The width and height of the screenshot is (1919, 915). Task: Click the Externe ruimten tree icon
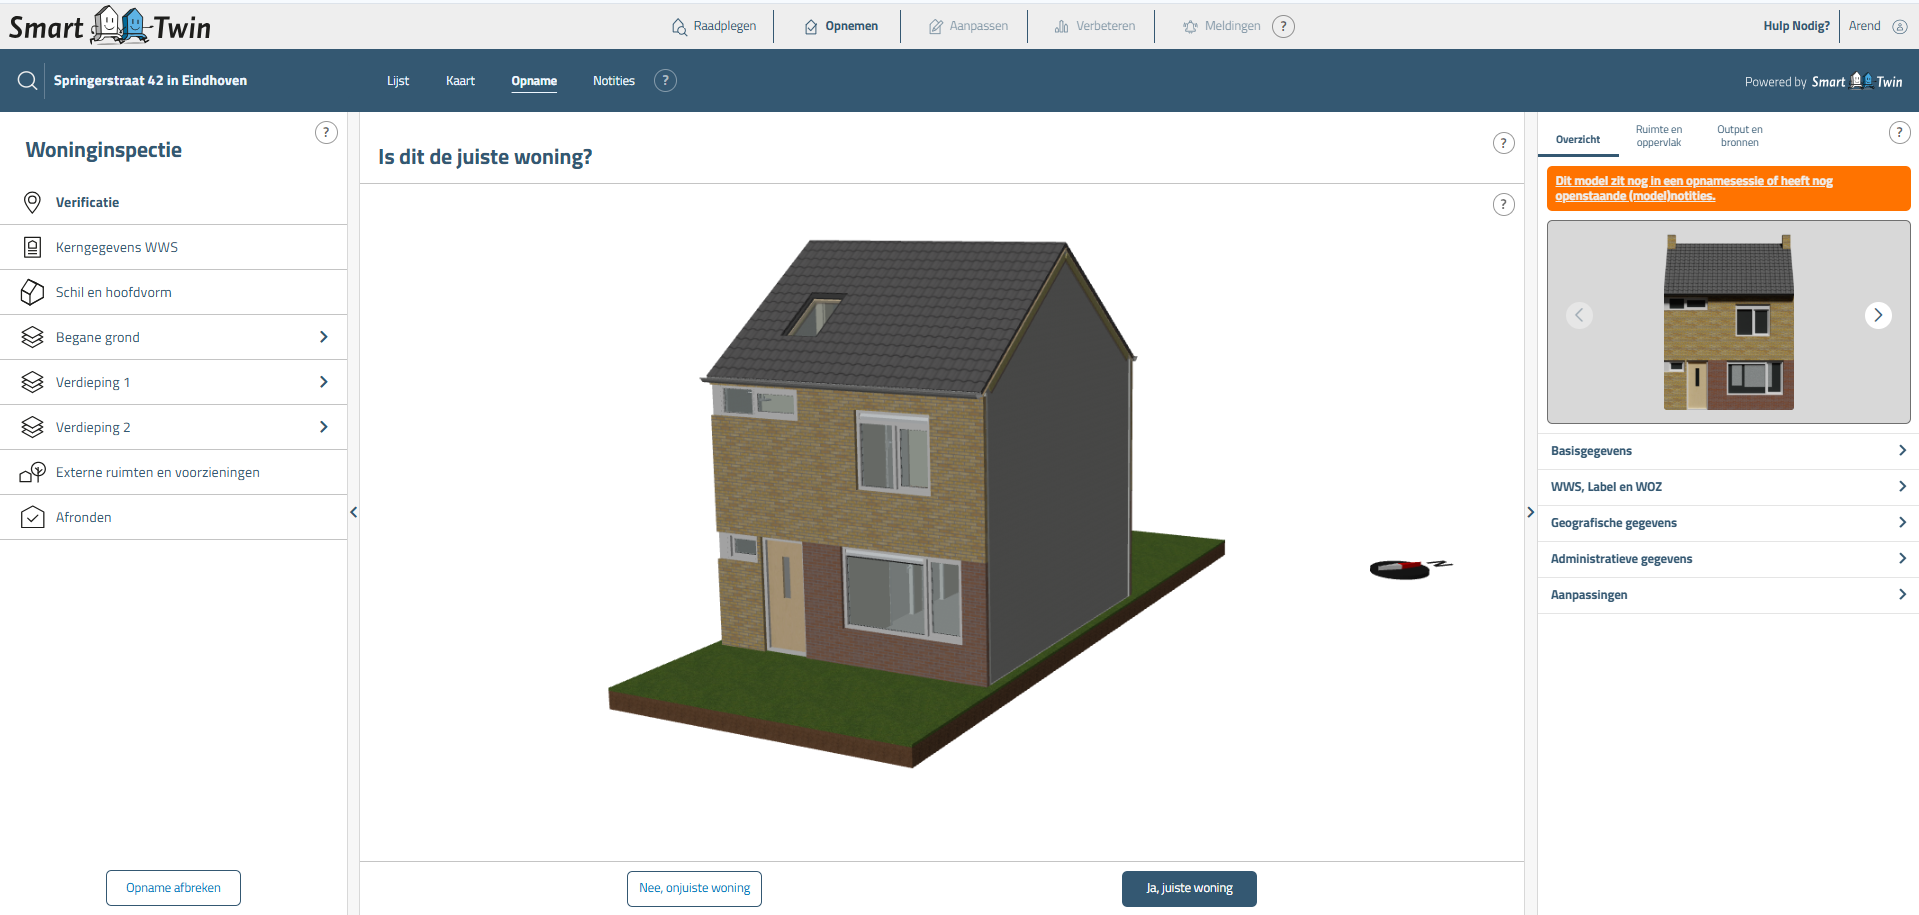coord(32,473)
